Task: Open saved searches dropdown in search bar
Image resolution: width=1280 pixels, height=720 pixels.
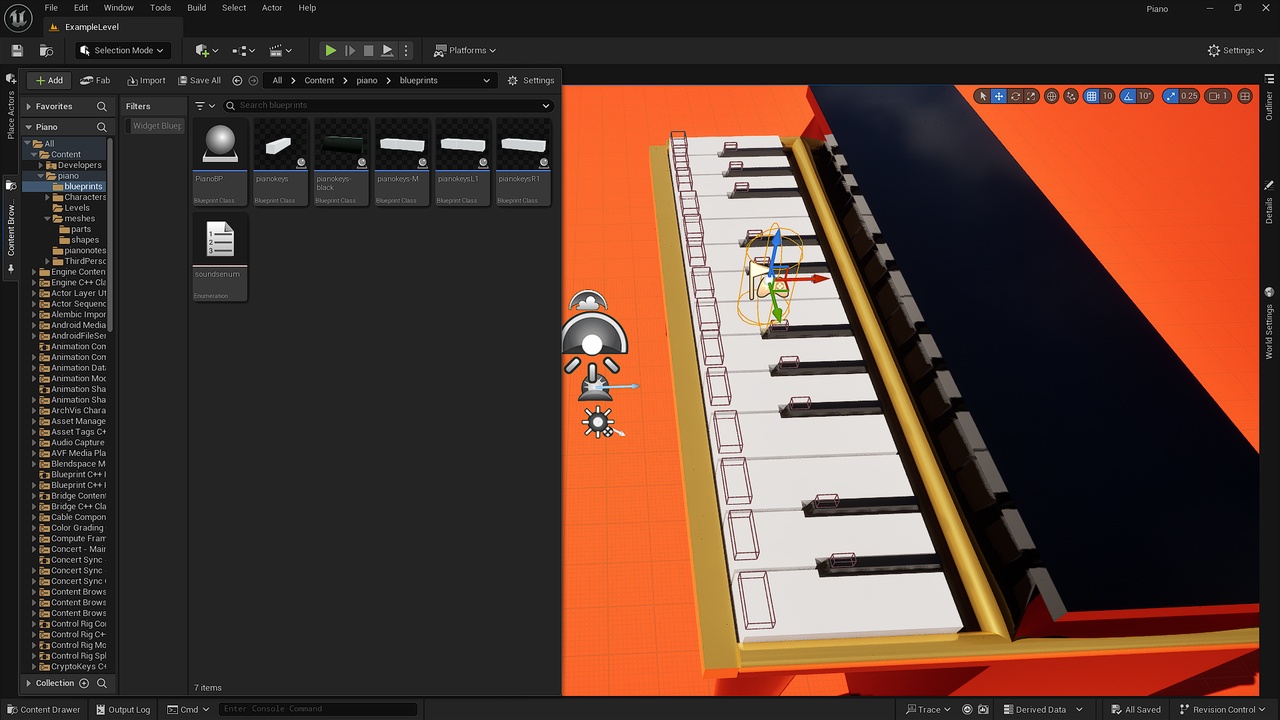Action: point(546,105)
